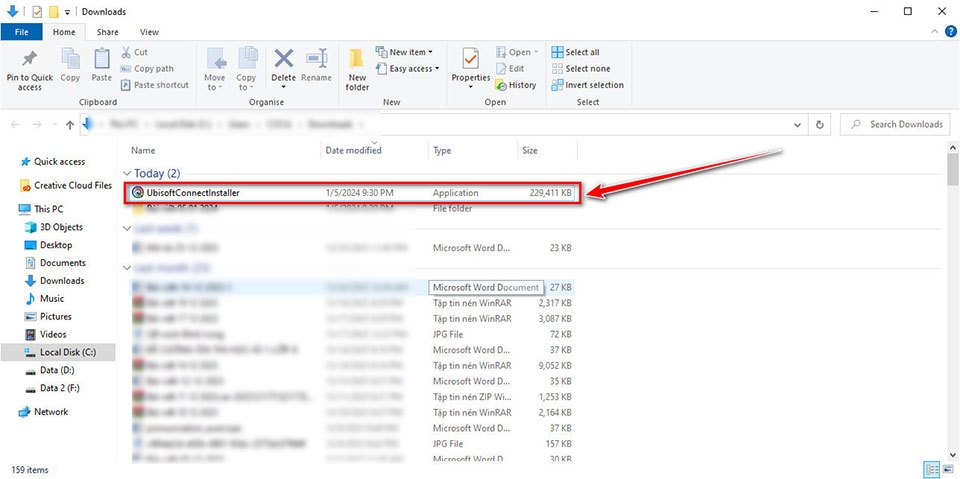Click the Search Downloads box
The image size is (960, 479).
click(896, 124)
